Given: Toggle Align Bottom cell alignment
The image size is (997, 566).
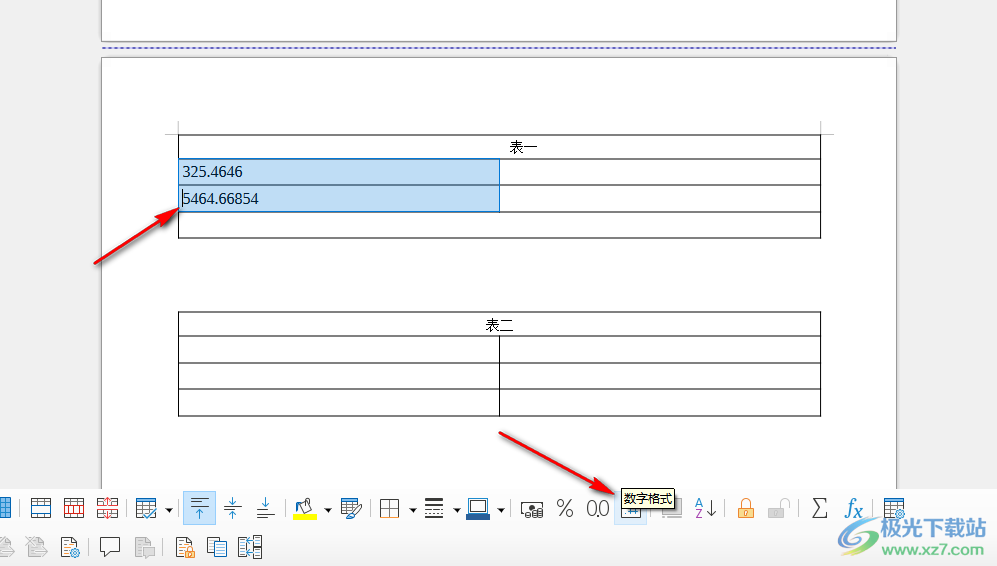Looking at the screenshot, I should (265, 509).
